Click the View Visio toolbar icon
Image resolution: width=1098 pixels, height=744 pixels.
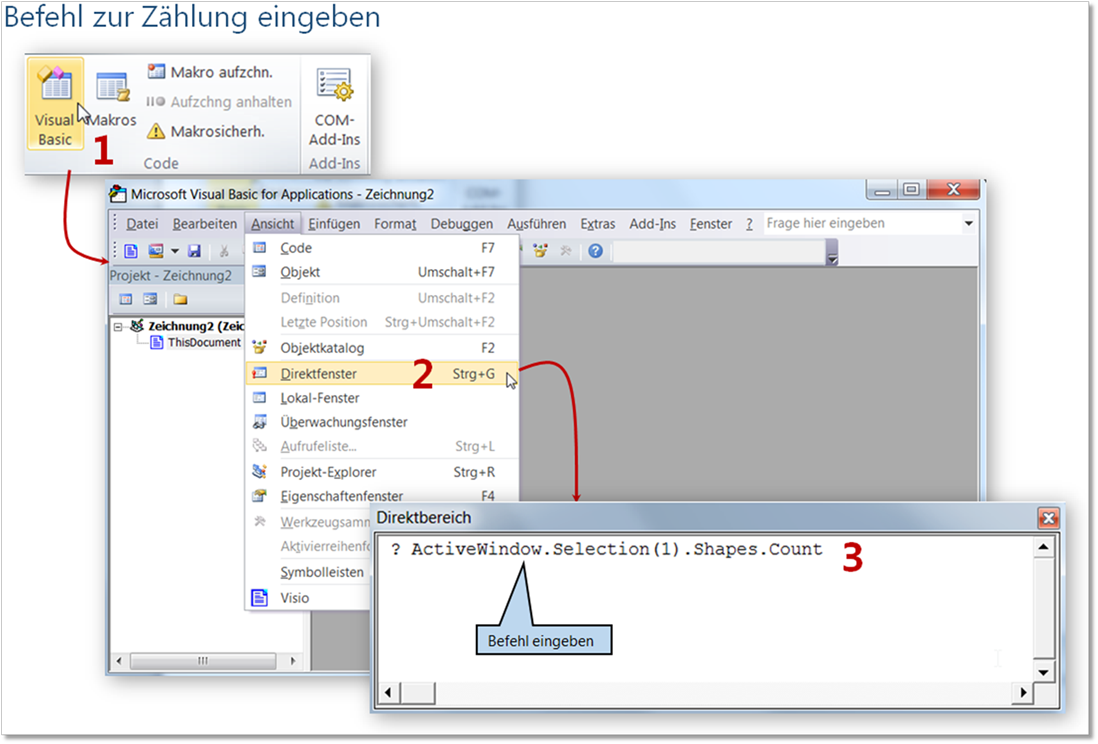[x=131, y=251]
